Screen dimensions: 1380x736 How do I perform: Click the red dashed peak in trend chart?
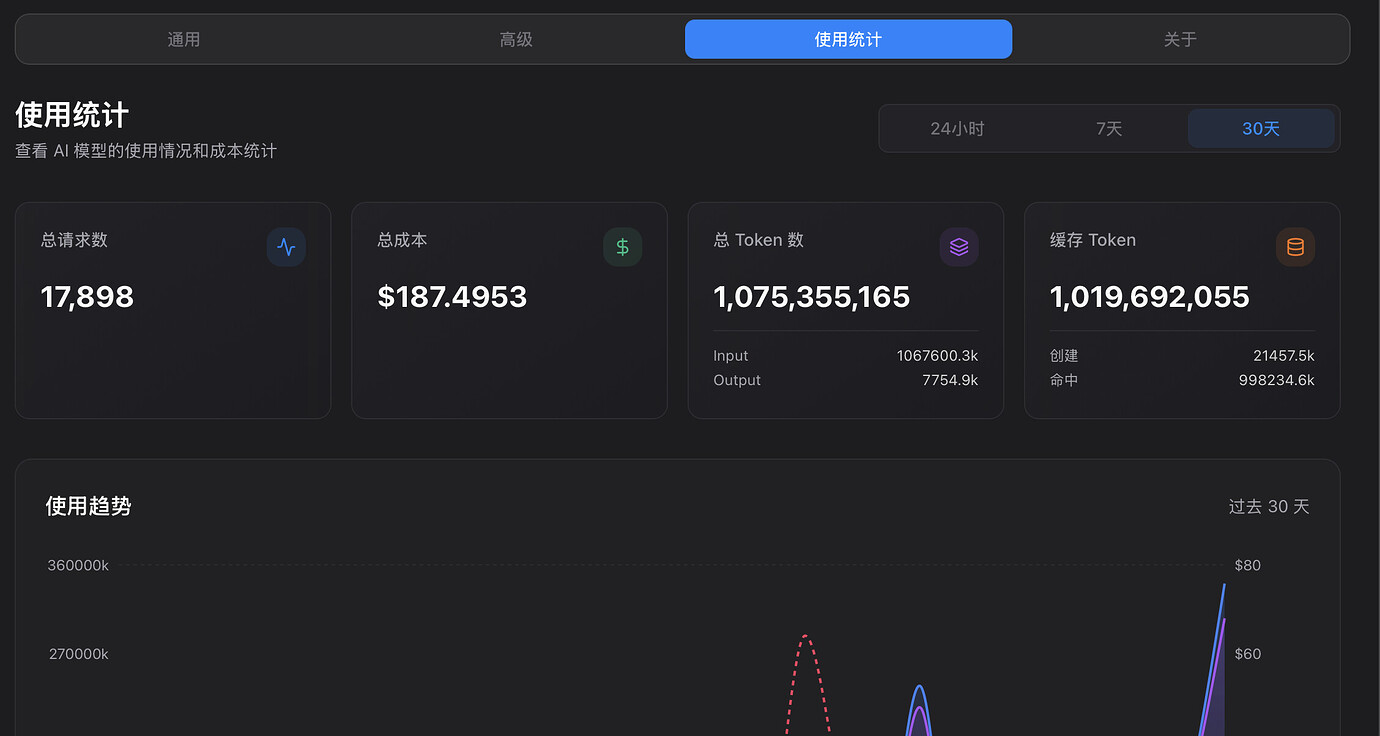click(806, 637)
